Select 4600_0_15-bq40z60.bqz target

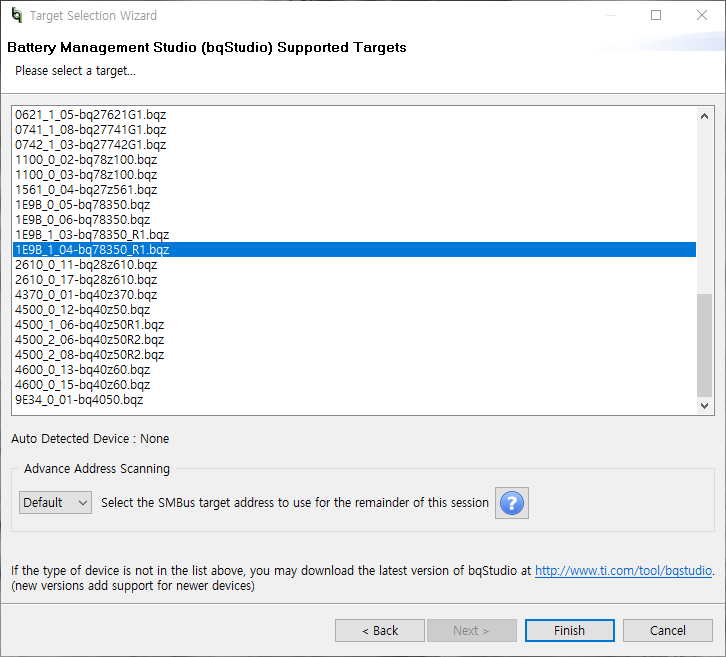click(x=354, y=385)
